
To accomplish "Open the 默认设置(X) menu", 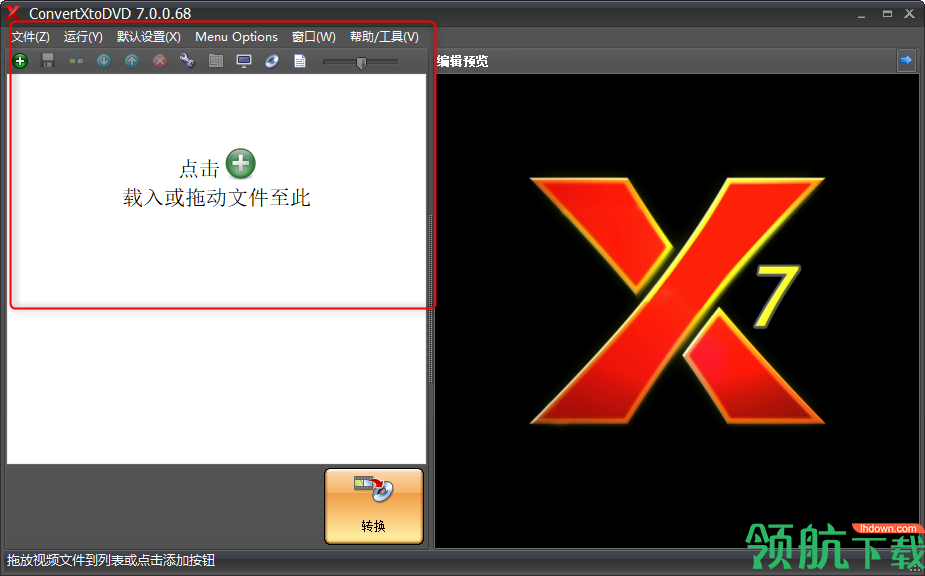I will coord(149,37).
